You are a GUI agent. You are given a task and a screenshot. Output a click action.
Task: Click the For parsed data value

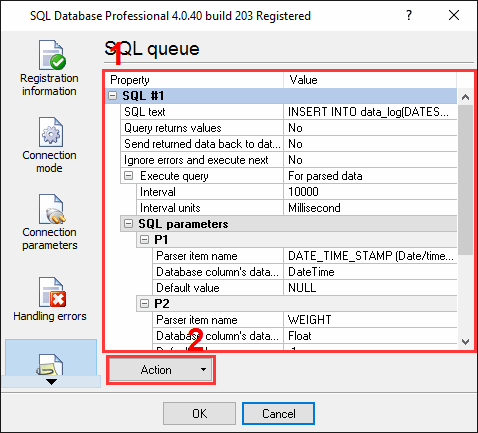370,176
